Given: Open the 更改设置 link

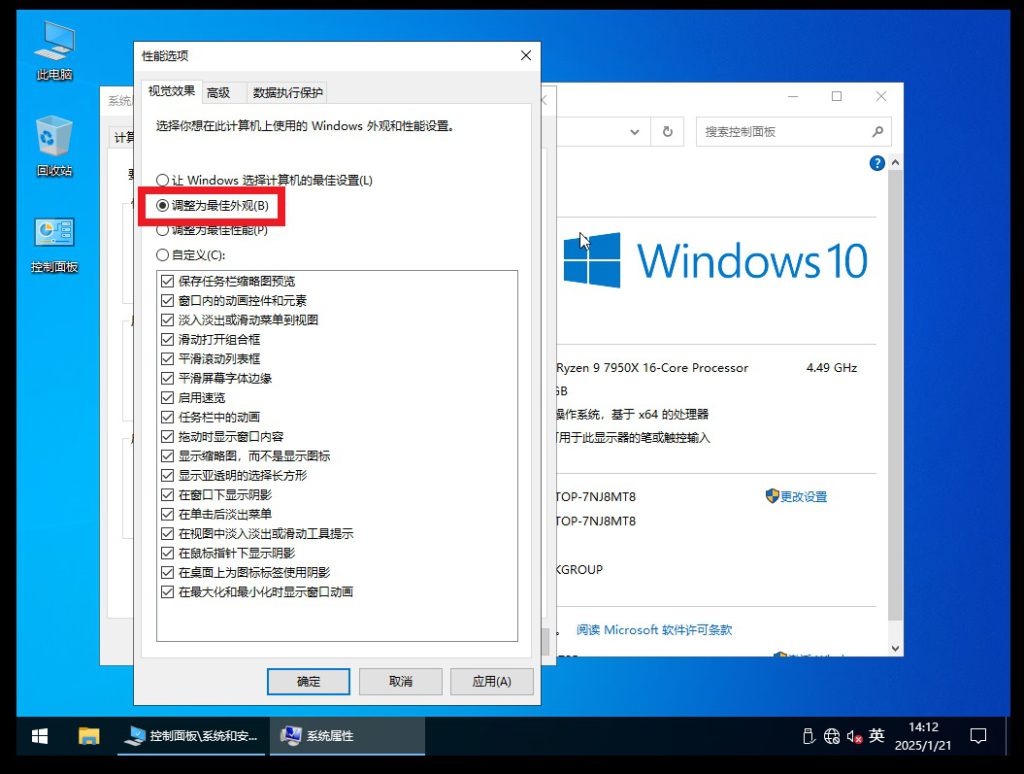Looking at the screenshot, I should (803, 496).
